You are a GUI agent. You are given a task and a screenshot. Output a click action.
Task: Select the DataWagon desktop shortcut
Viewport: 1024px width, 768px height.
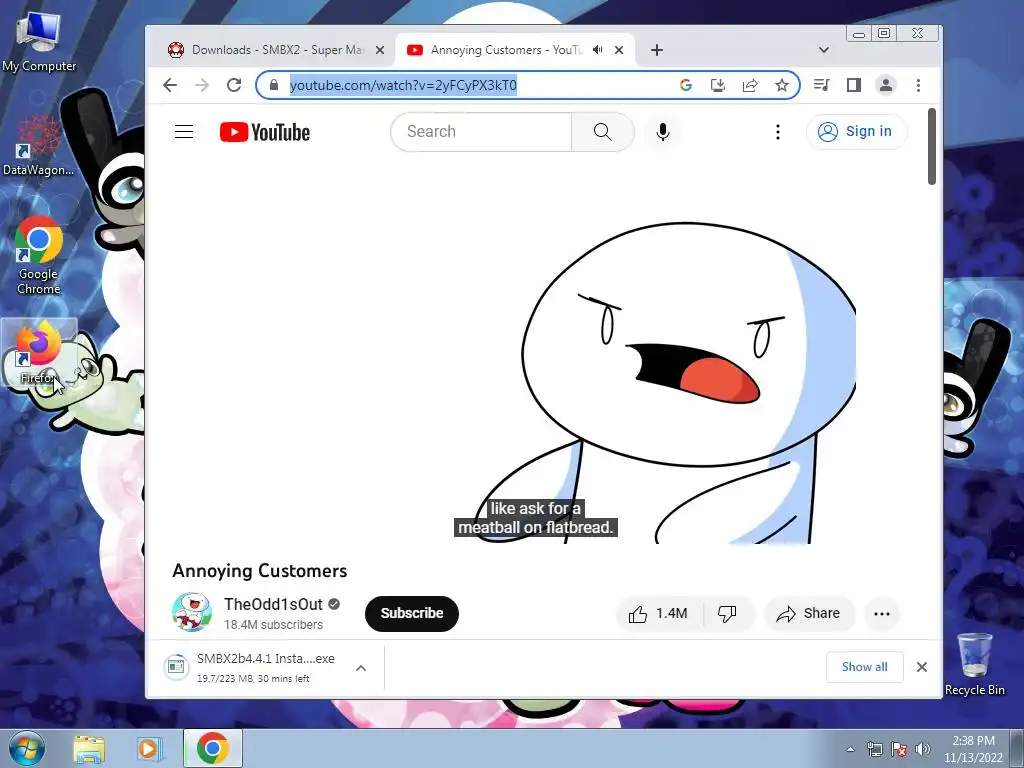[39, 146]
